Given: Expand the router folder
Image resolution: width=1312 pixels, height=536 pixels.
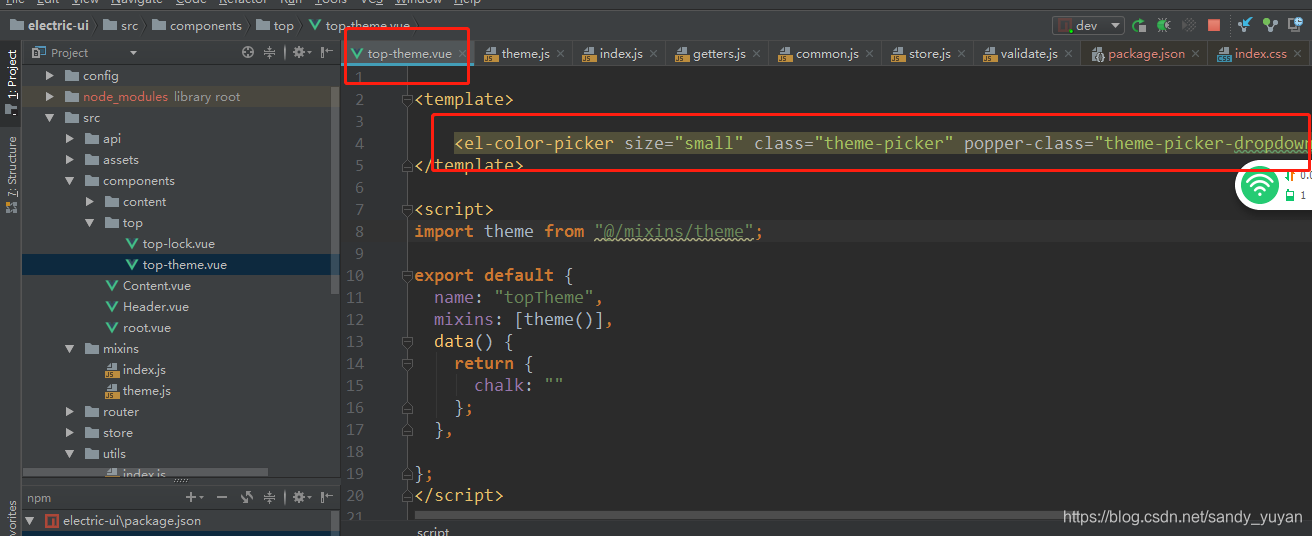Looking at the screenshot, I should pos(69,412).
